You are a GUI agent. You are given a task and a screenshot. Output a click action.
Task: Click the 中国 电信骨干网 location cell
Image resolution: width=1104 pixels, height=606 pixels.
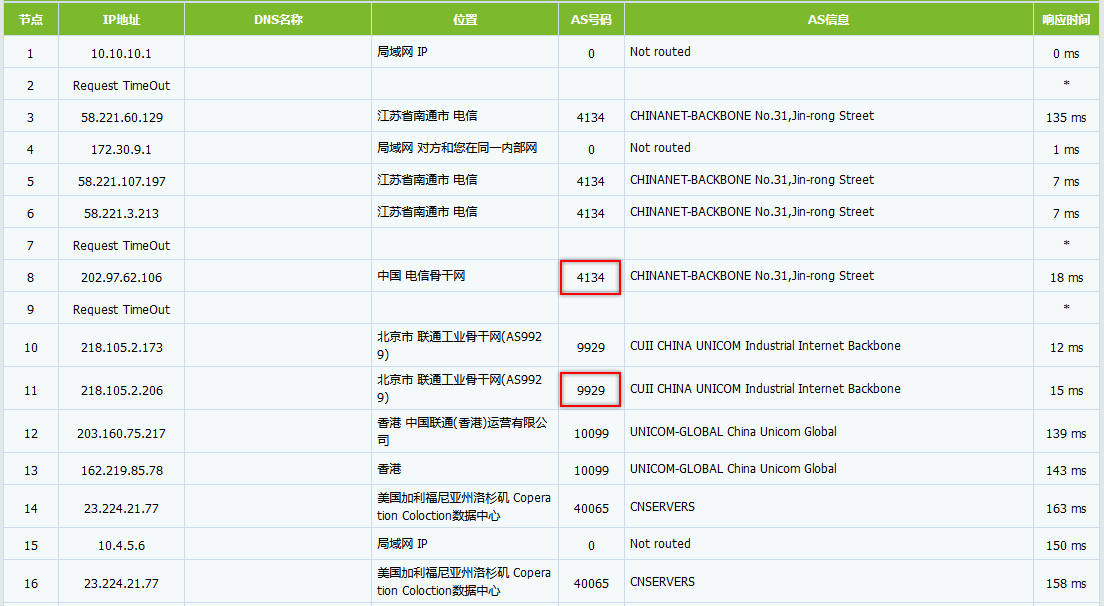point(421,276)
